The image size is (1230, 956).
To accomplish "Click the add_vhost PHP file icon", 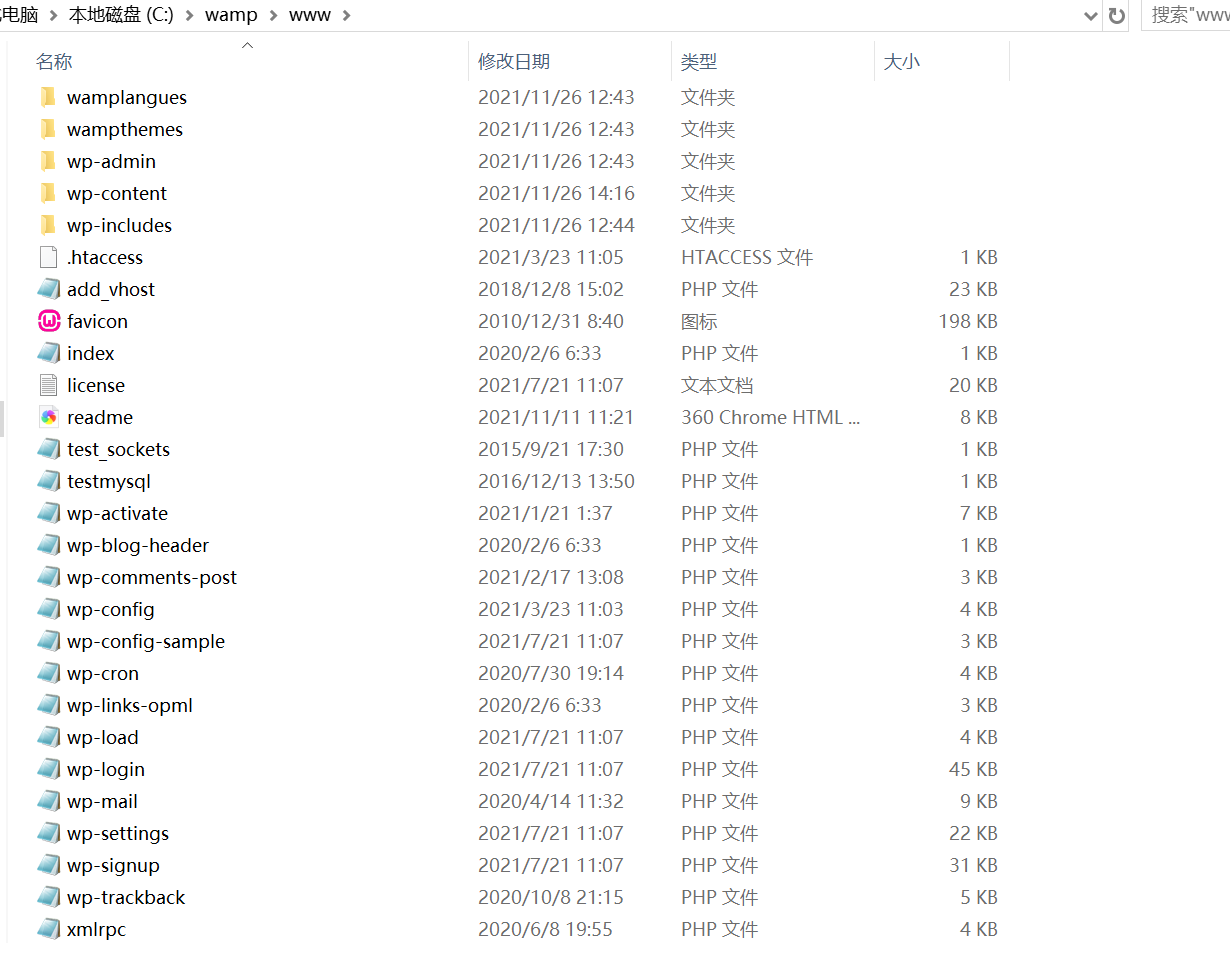I will click(x=49, y=289).
